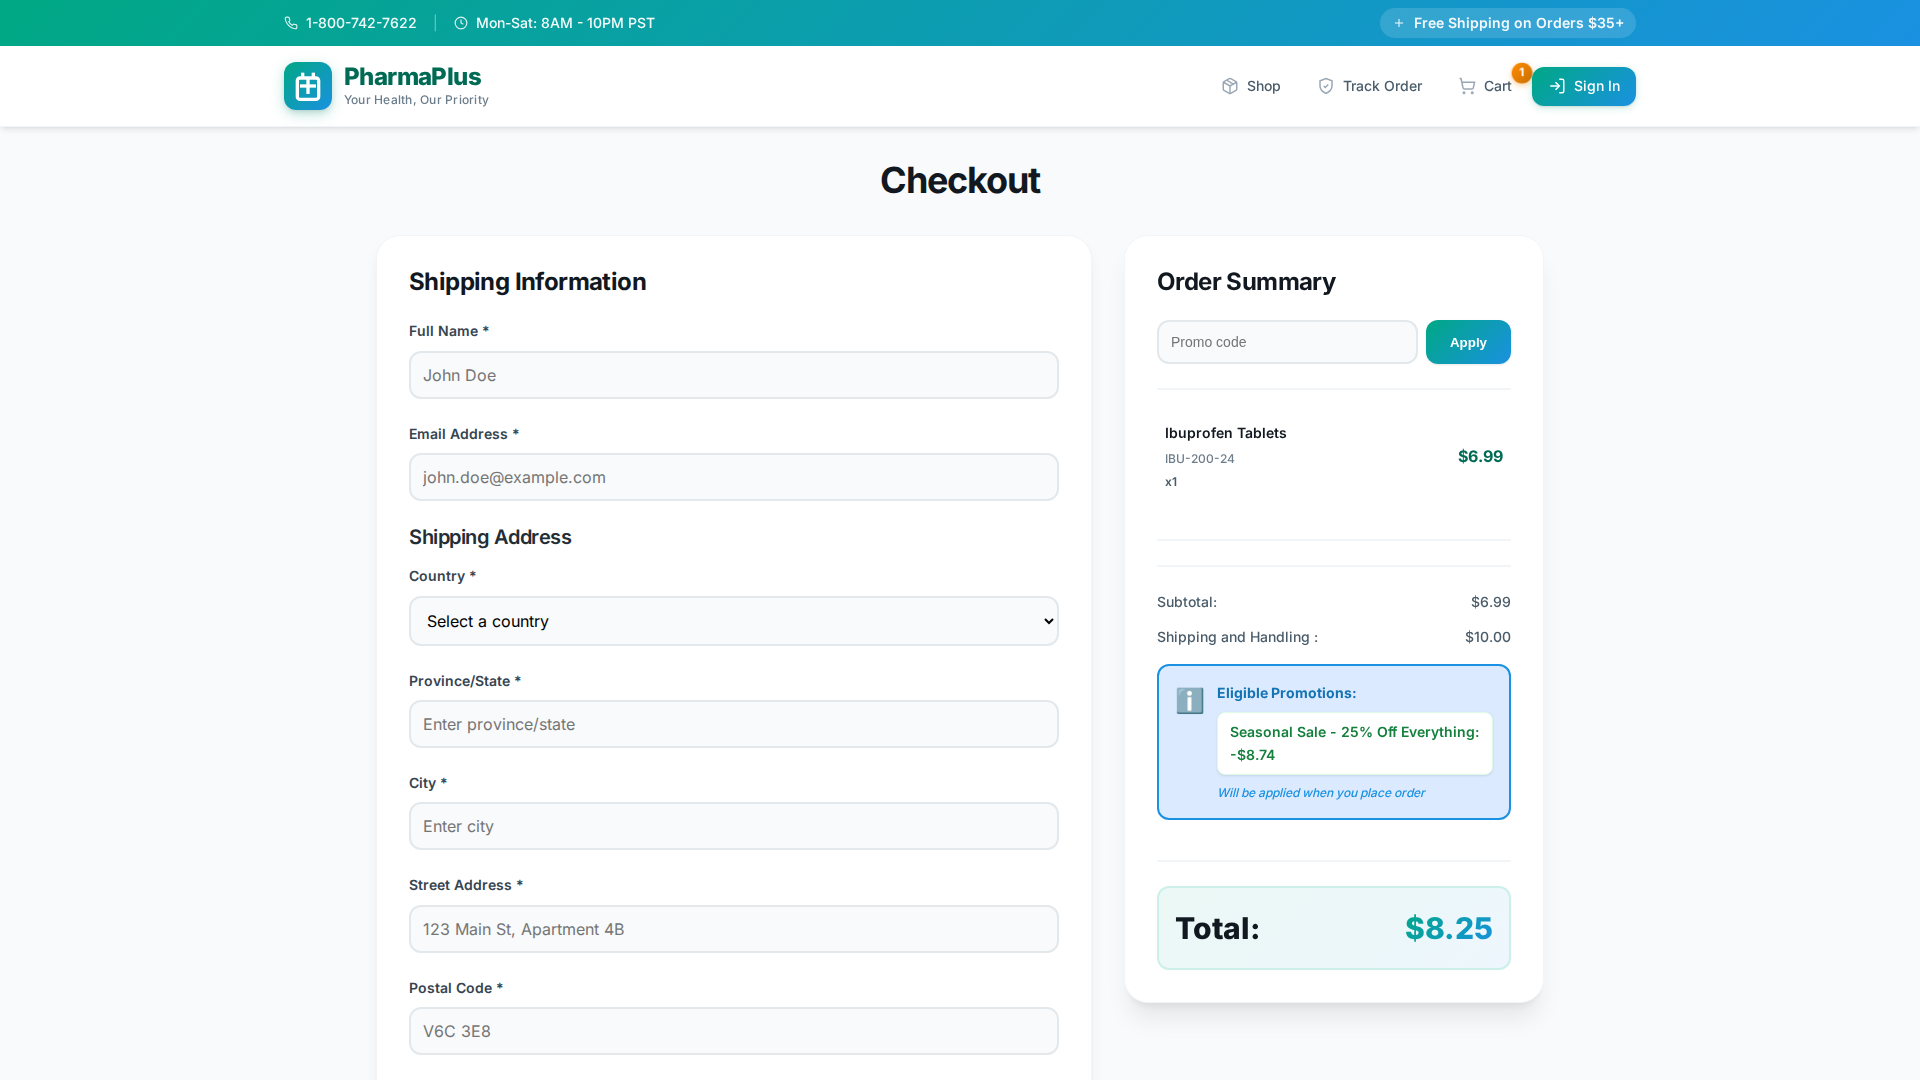Click the Shop bag icon in navigation
The width and height of the screenshot is (1920, 1080).
tap(1229, 86)
